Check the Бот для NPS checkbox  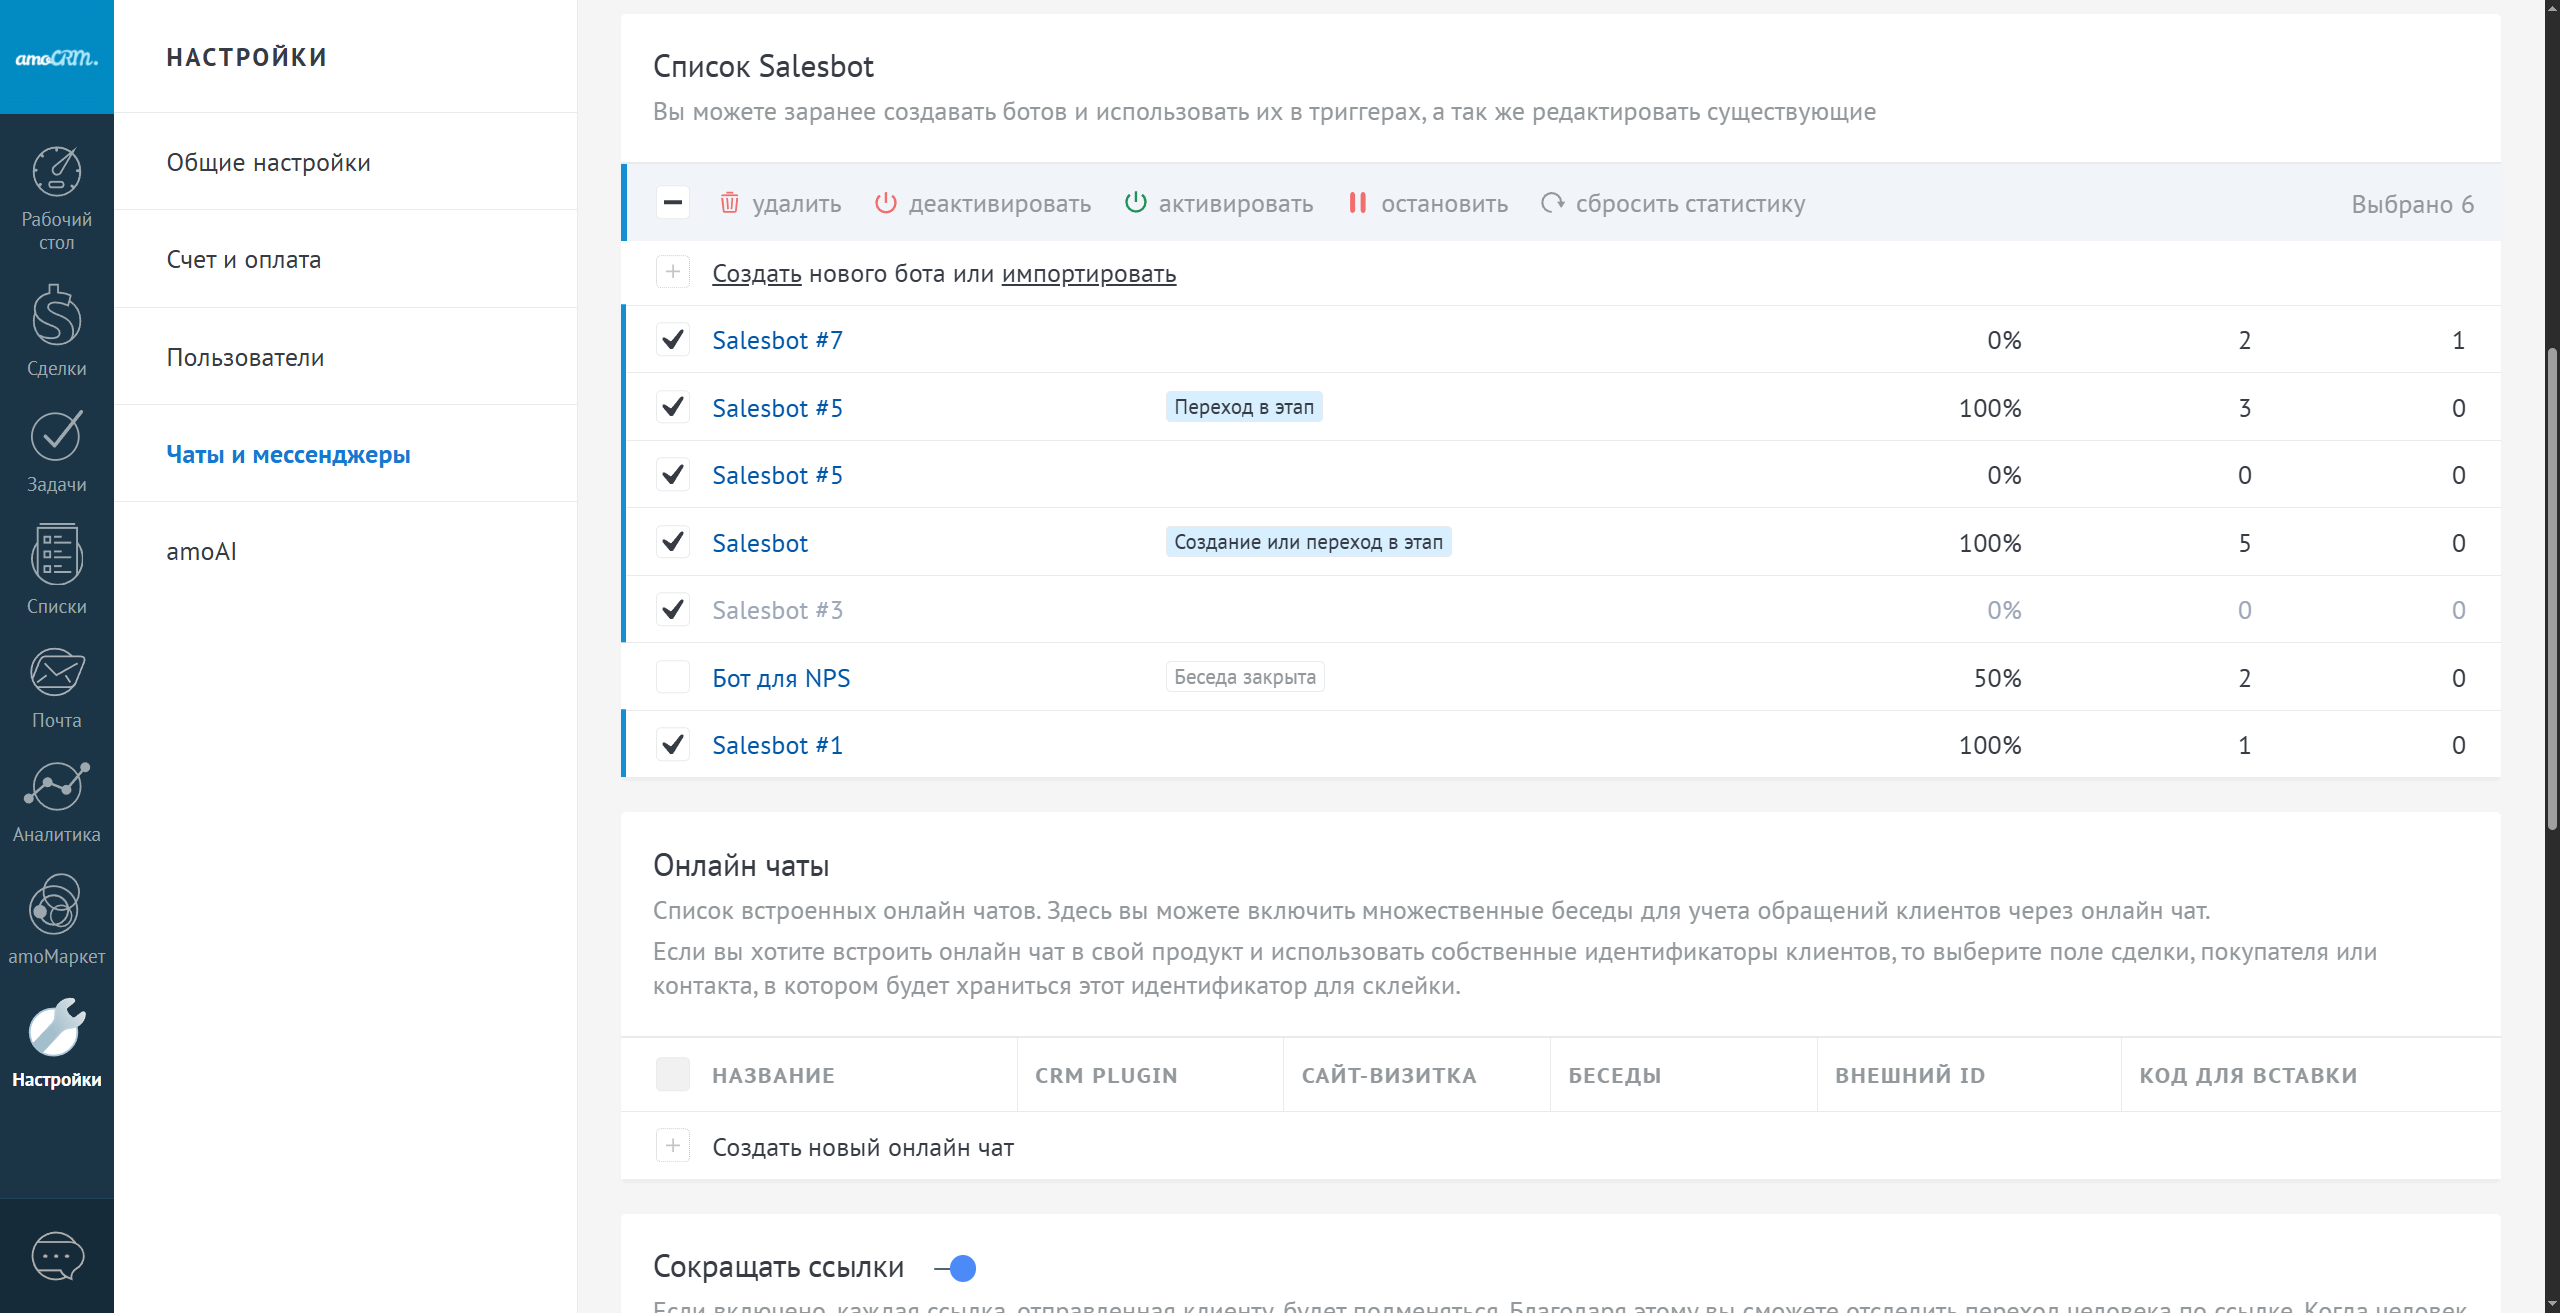coord(673,678)
